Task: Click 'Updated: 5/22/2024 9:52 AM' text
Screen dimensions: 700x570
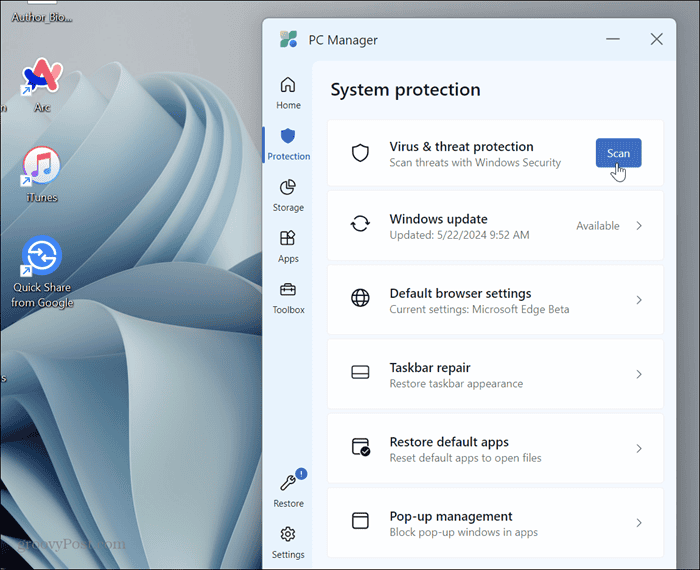Action: point(459,235)
